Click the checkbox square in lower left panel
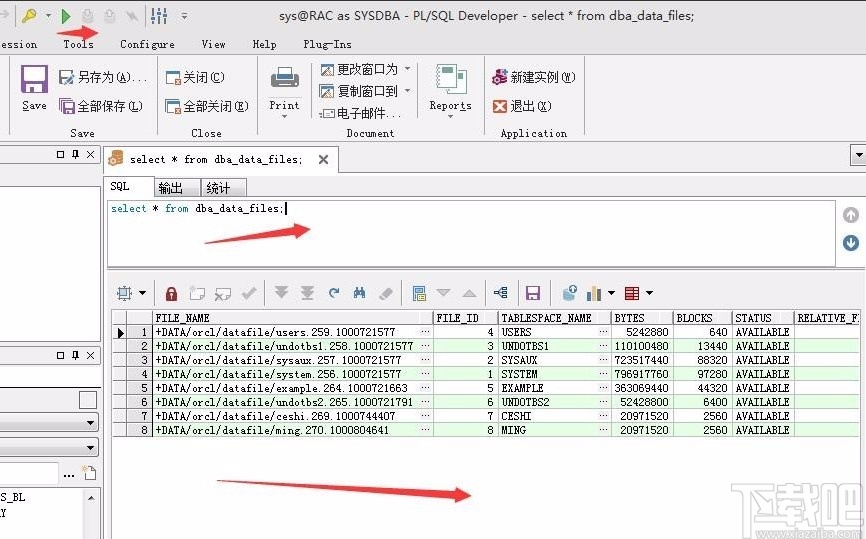This screenshot has width=866, height=539. (88, 400)
